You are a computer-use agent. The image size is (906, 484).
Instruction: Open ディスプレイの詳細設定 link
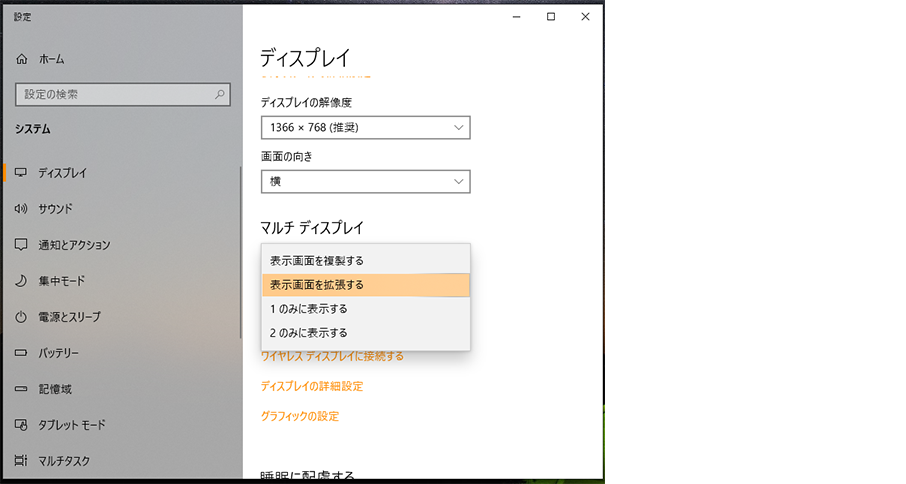pyautogui.click(x=312, y=386)
